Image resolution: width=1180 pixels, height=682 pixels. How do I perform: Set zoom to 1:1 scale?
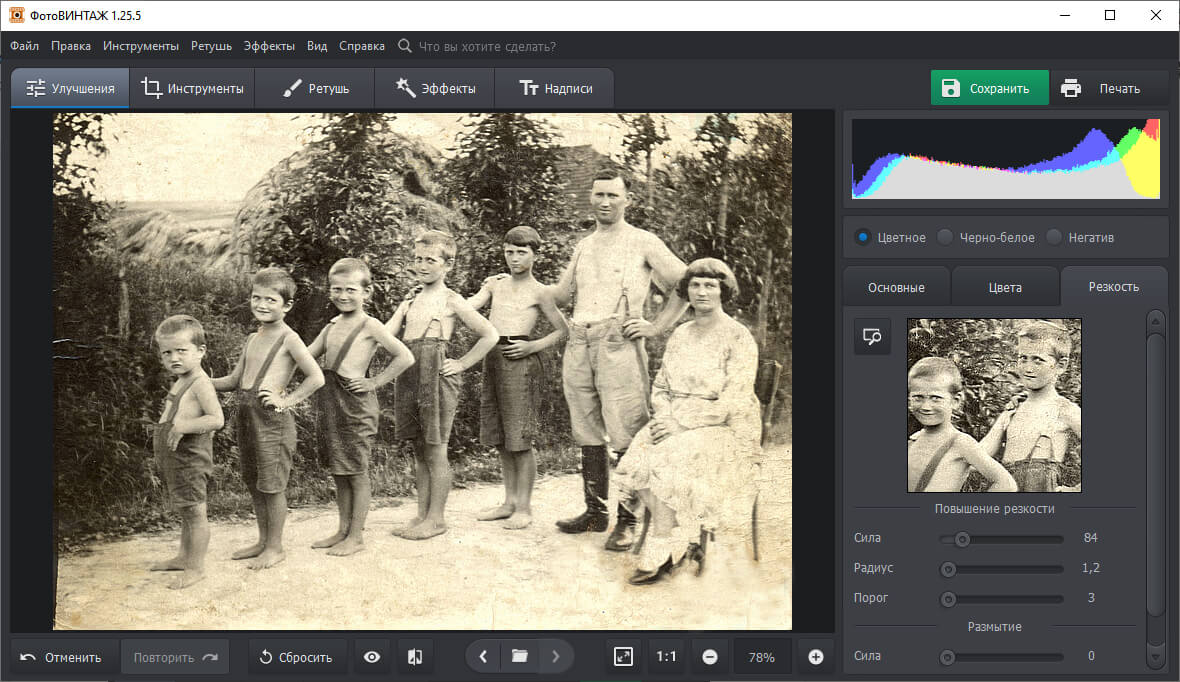(666, 657)
